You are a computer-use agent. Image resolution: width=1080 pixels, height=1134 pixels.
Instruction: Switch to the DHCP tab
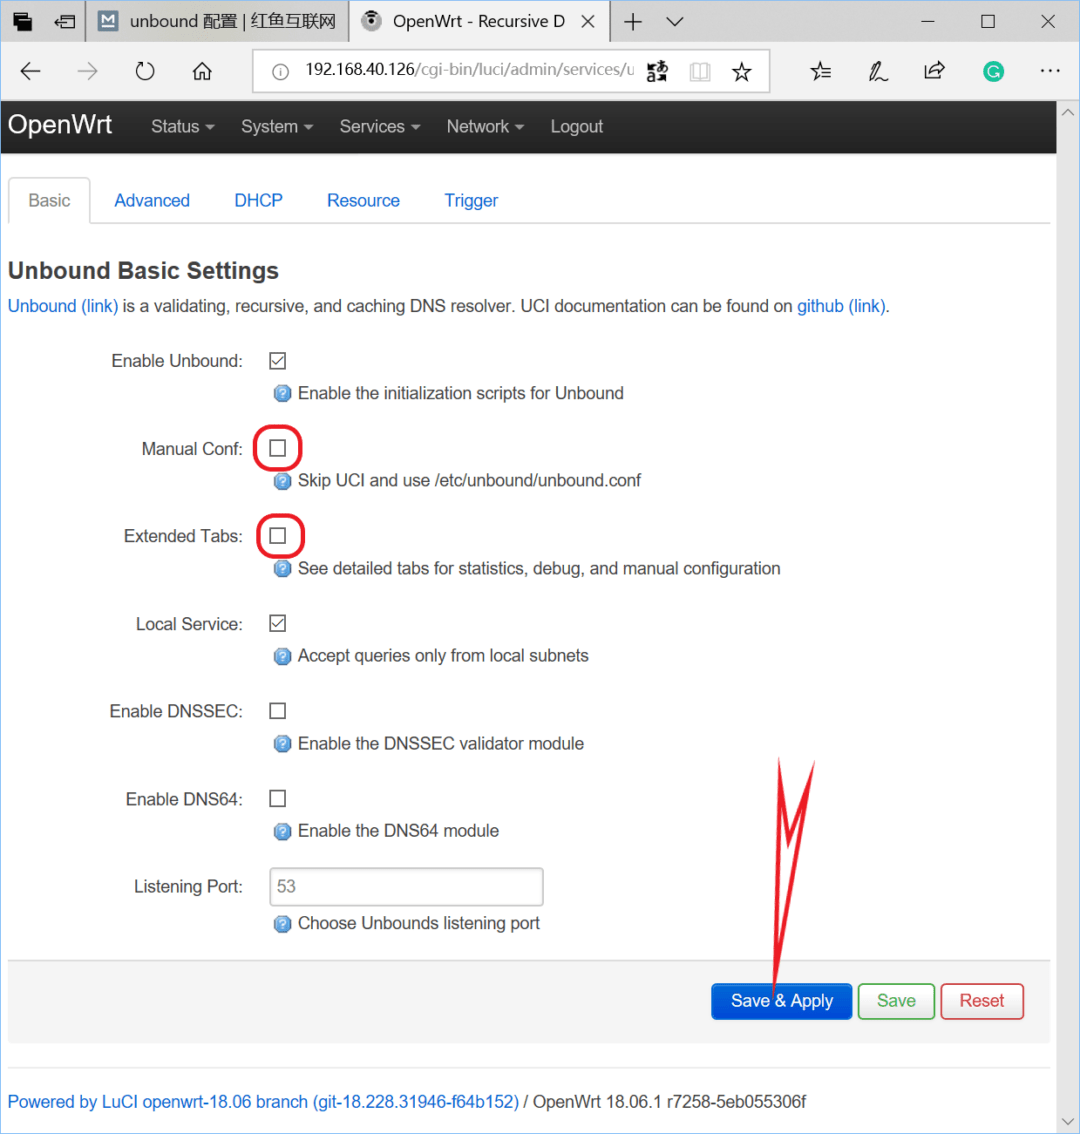(x=258, y=200)
